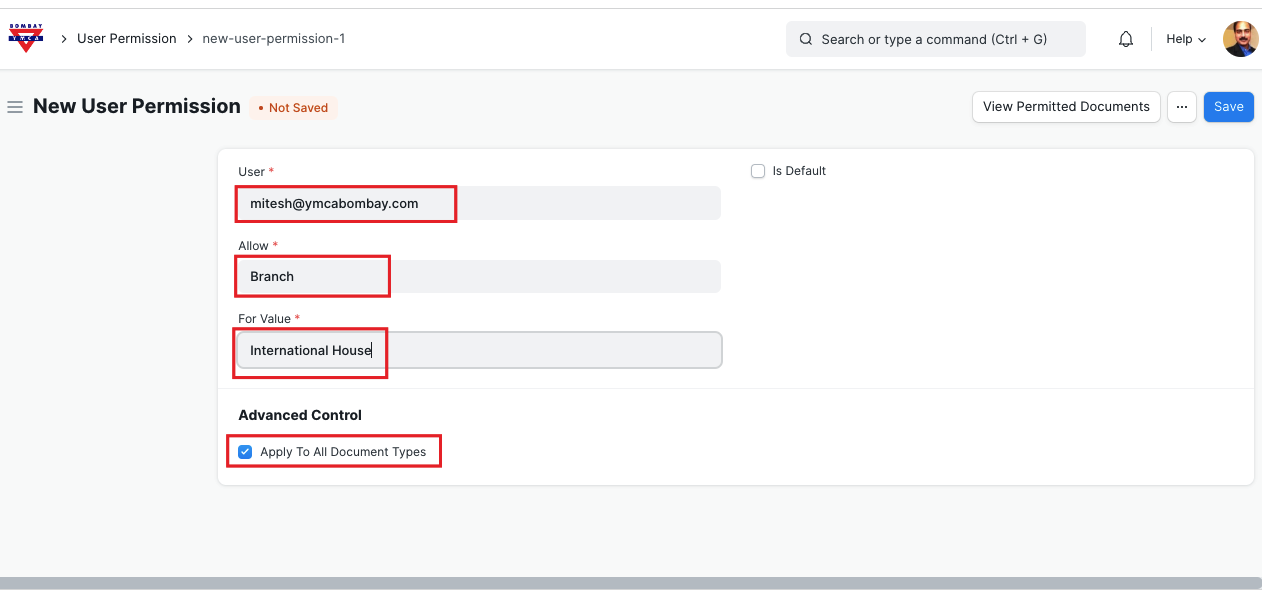The height and width of the screenshot is (591, 1262).
Task: Toggle the sidebar with the hamburger icon
Action: point(15,107)
